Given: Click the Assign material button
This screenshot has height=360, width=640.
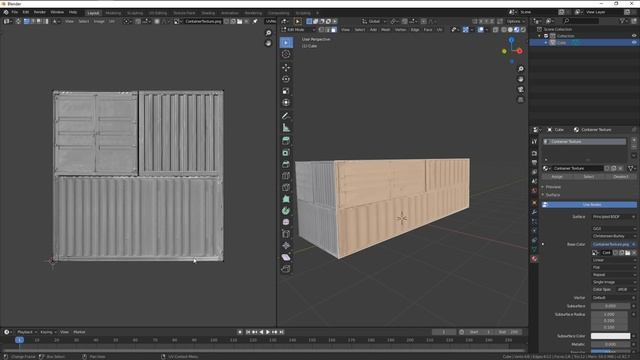Looking at the screenshot, I should click(x=557, y=177).
